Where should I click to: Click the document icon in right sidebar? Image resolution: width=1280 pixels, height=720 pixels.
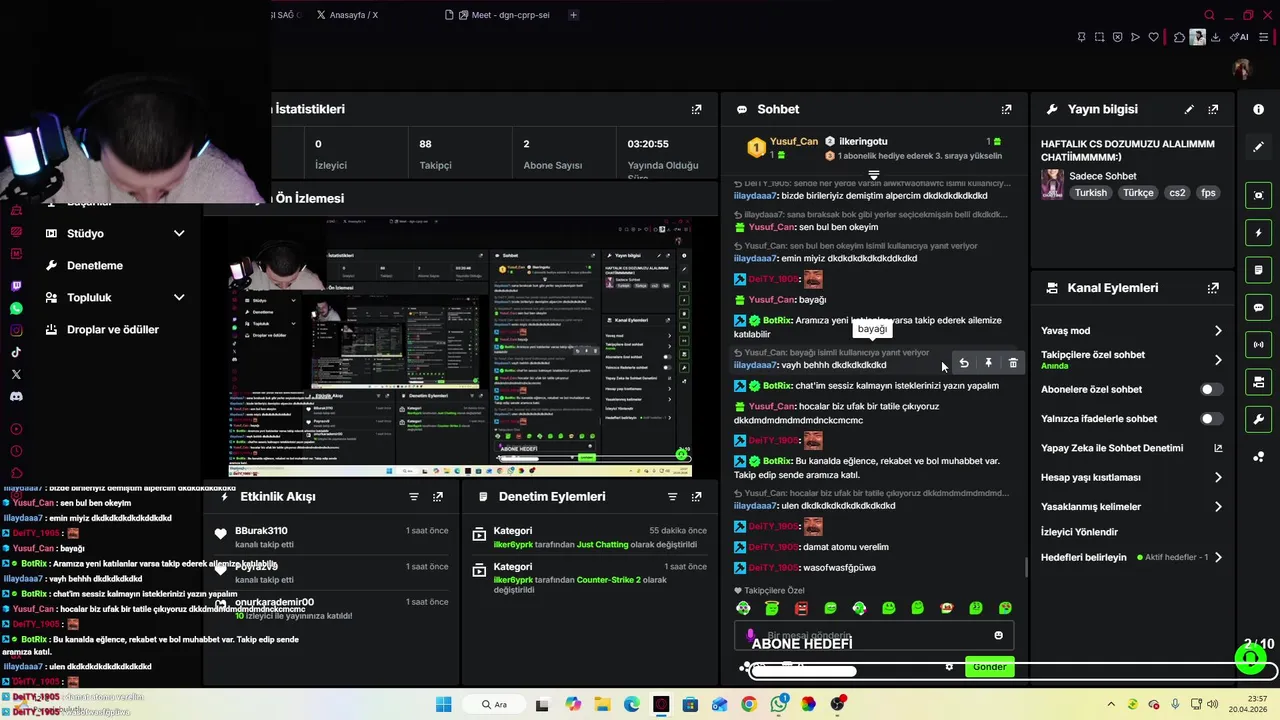click(1259, 270)
